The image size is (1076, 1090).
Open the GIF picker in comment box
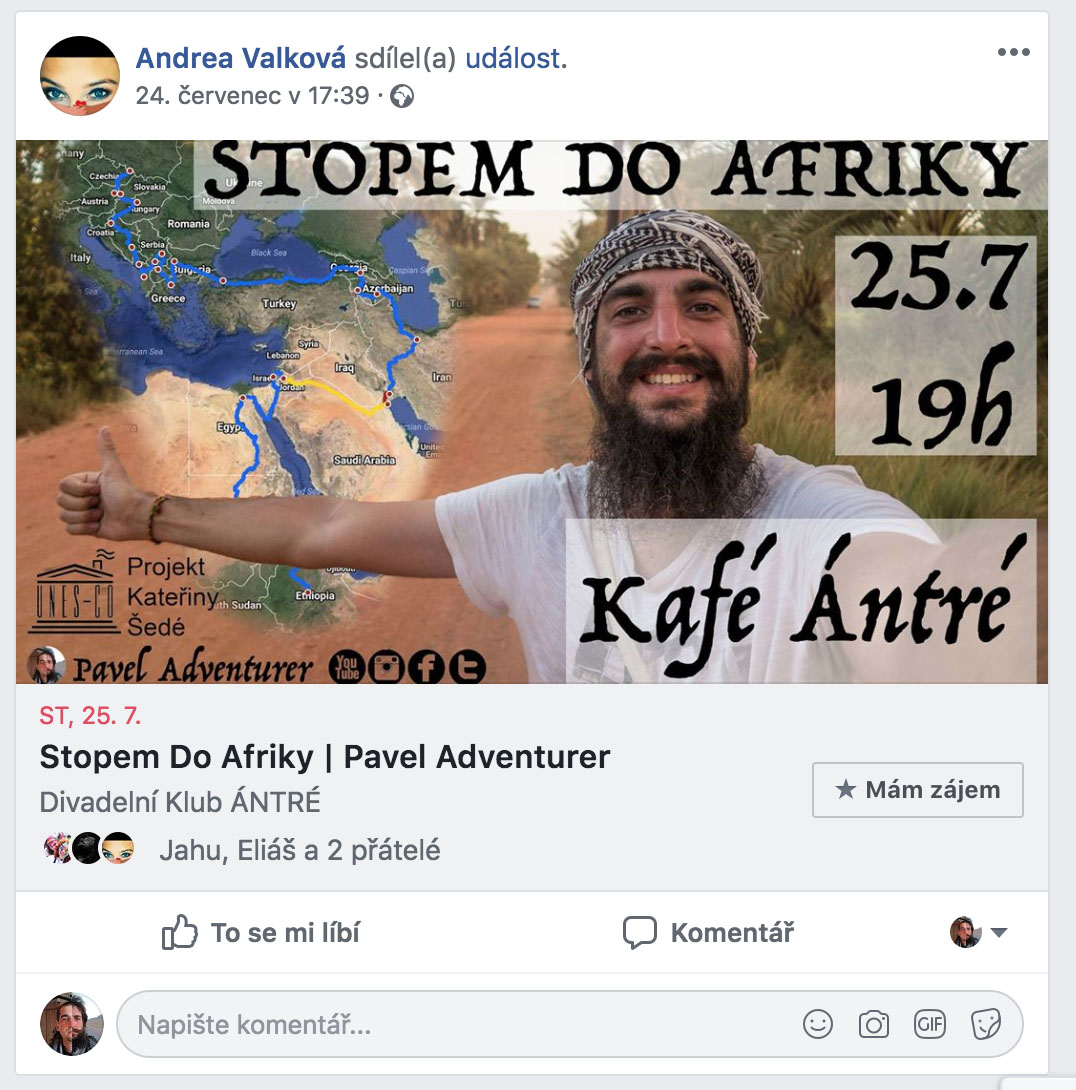click(x=929, y=1024)
